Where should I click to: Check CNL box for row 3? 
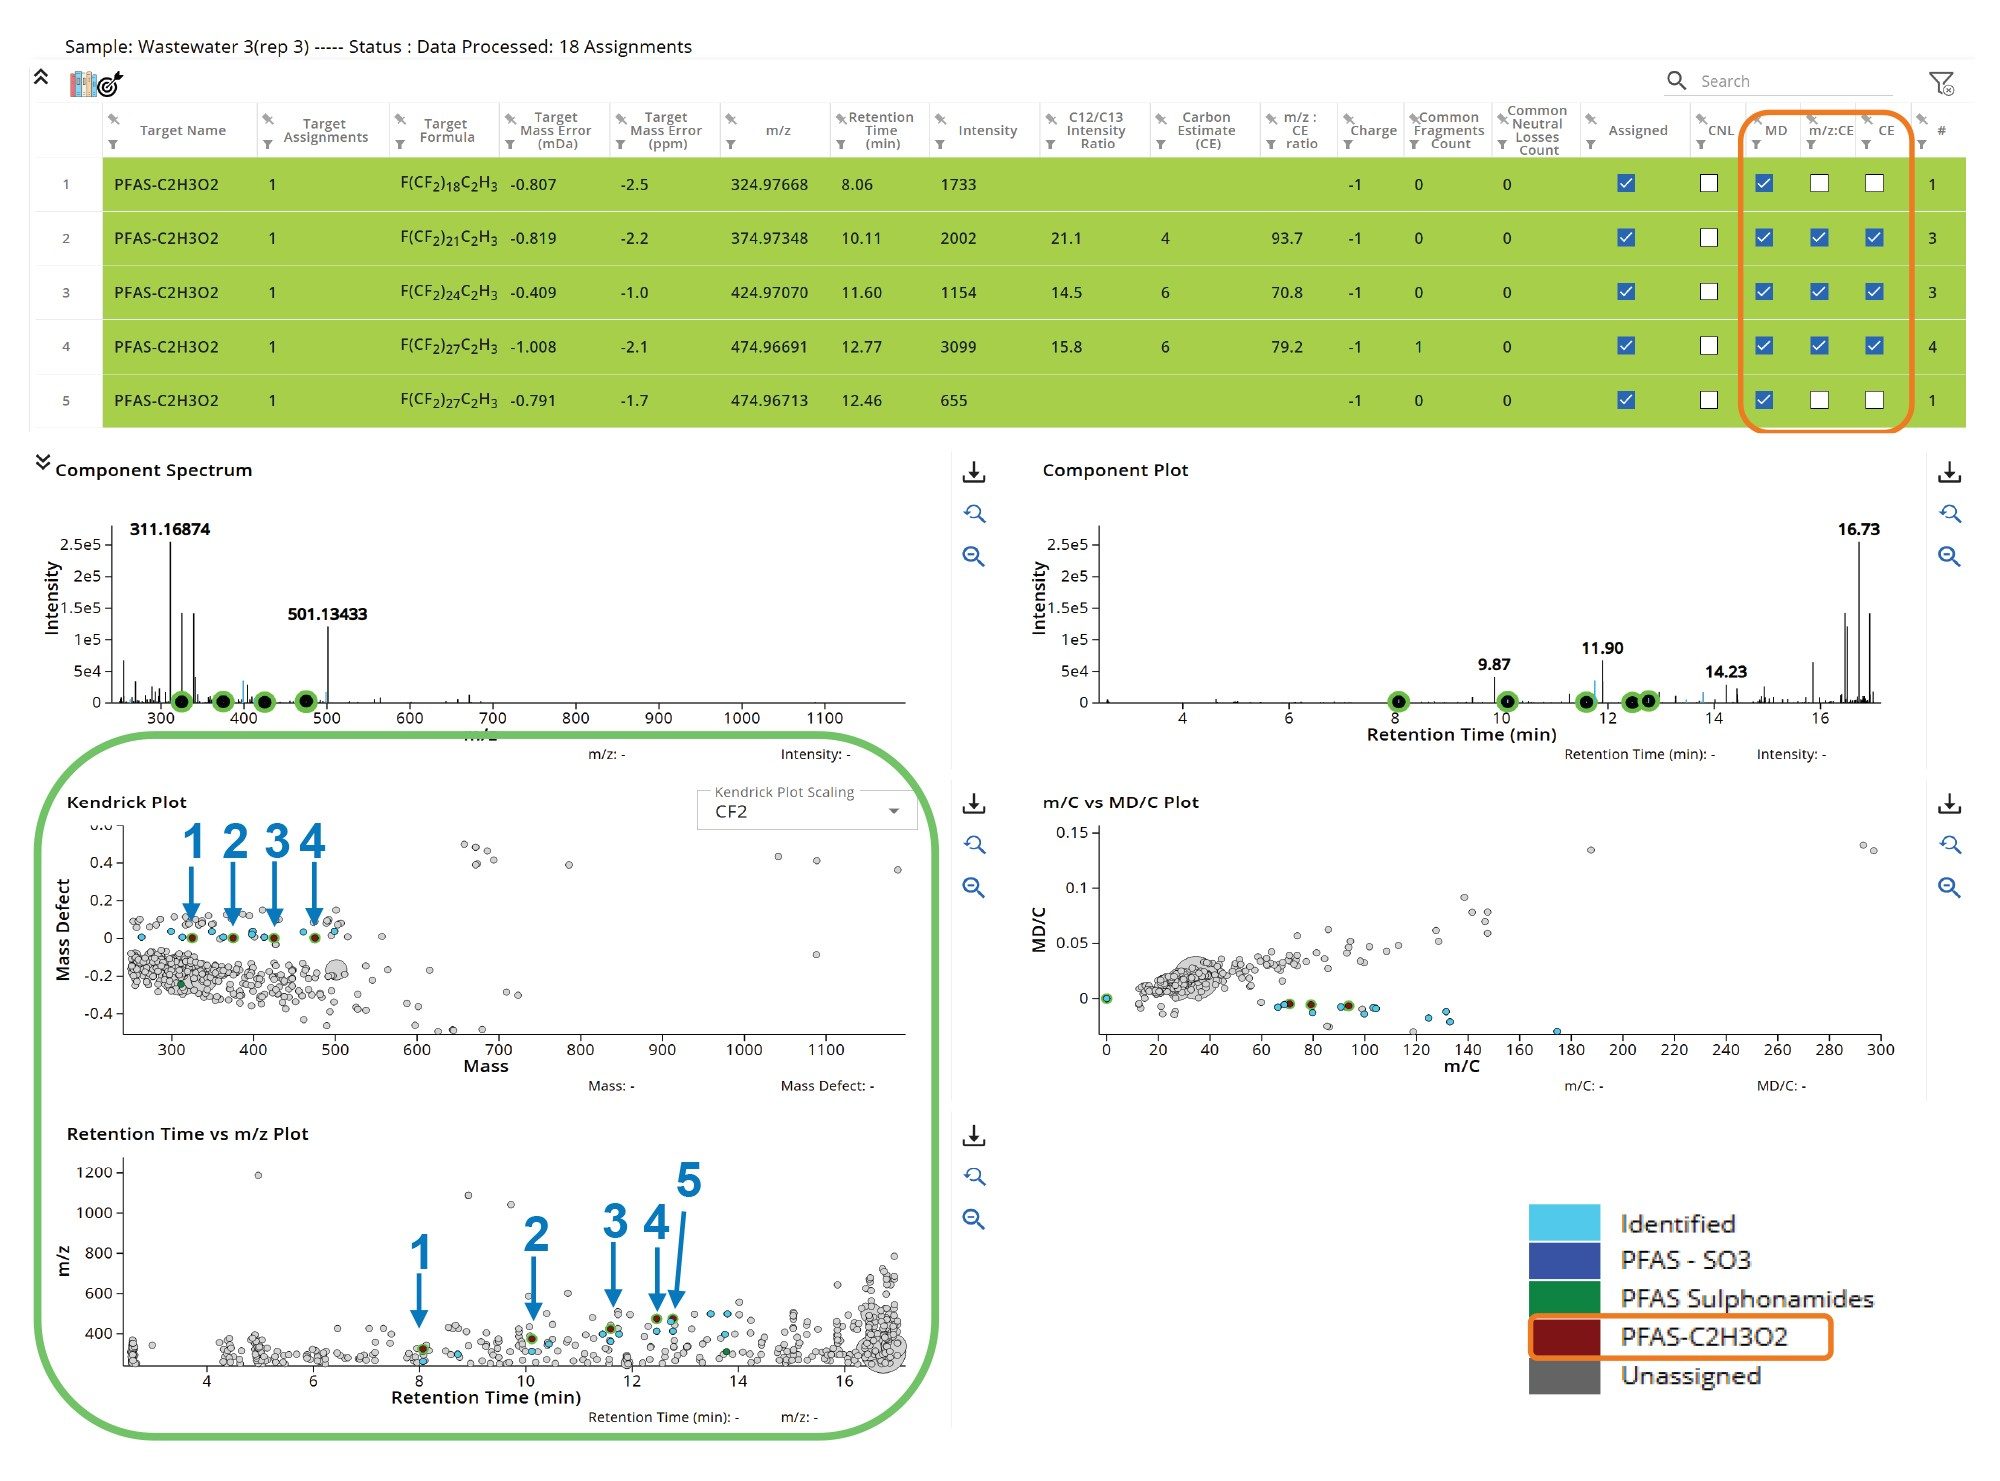1709,291
